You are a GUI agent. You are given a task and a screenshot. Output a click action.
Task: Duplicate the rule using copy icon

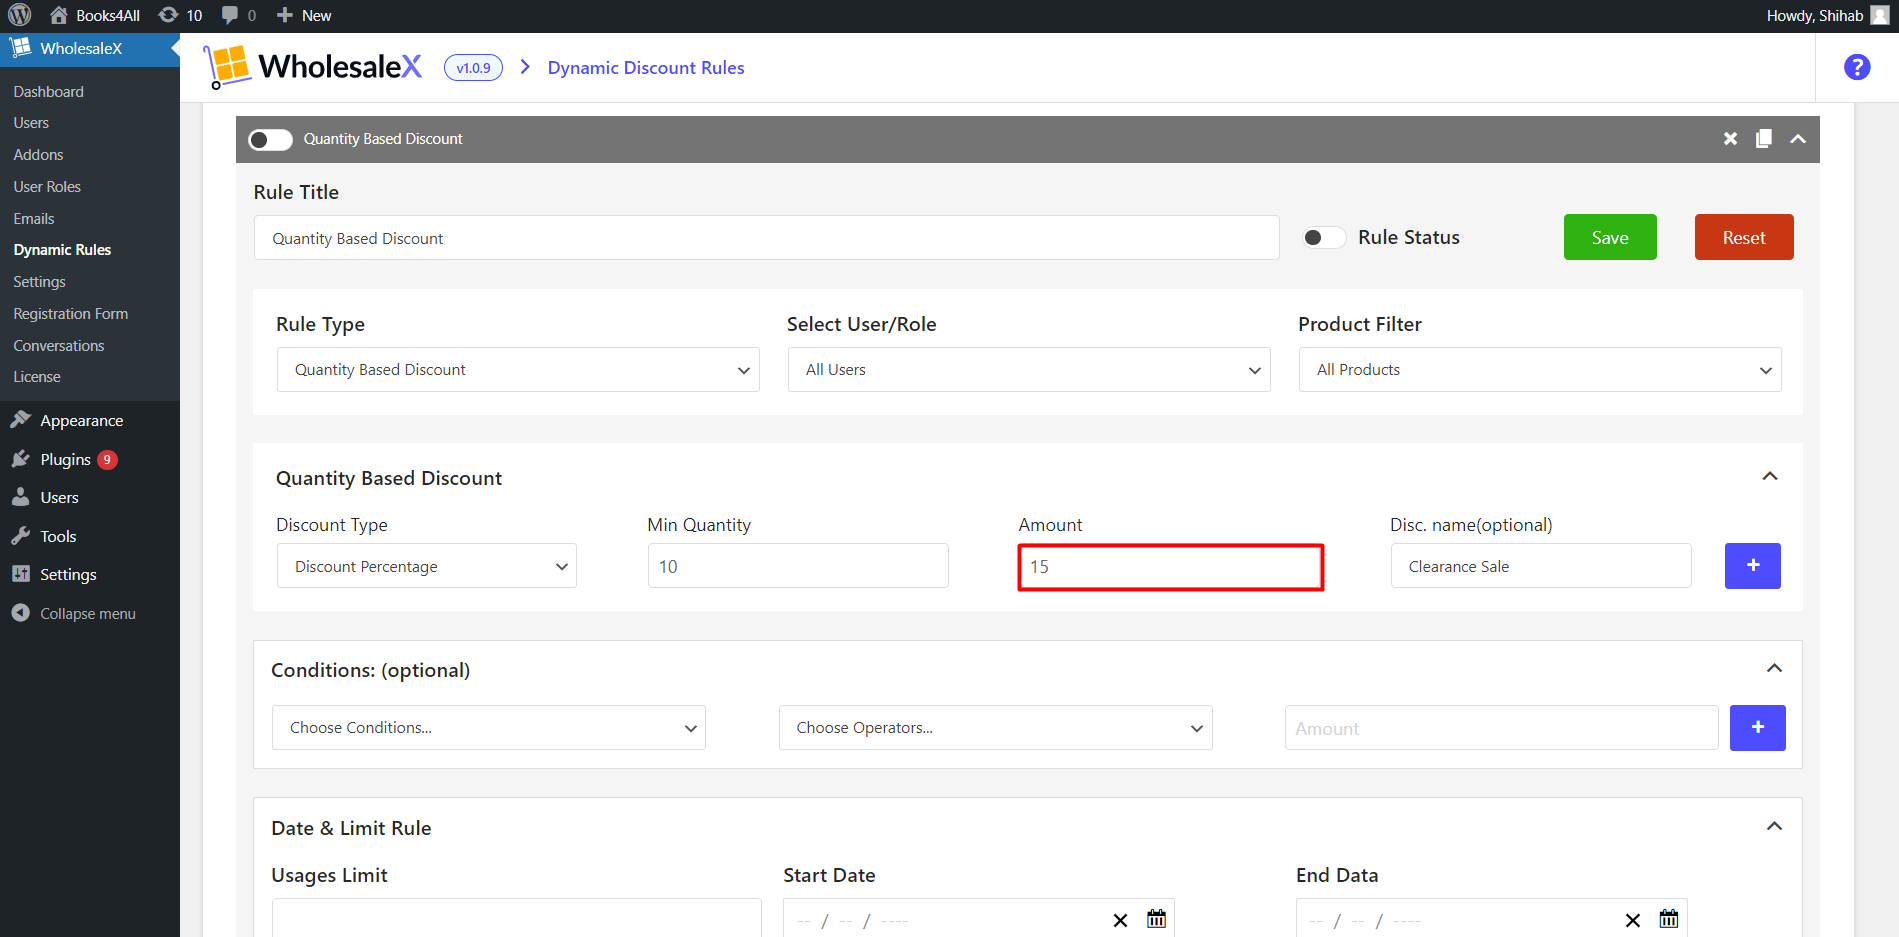click(x=1764, y=139)
